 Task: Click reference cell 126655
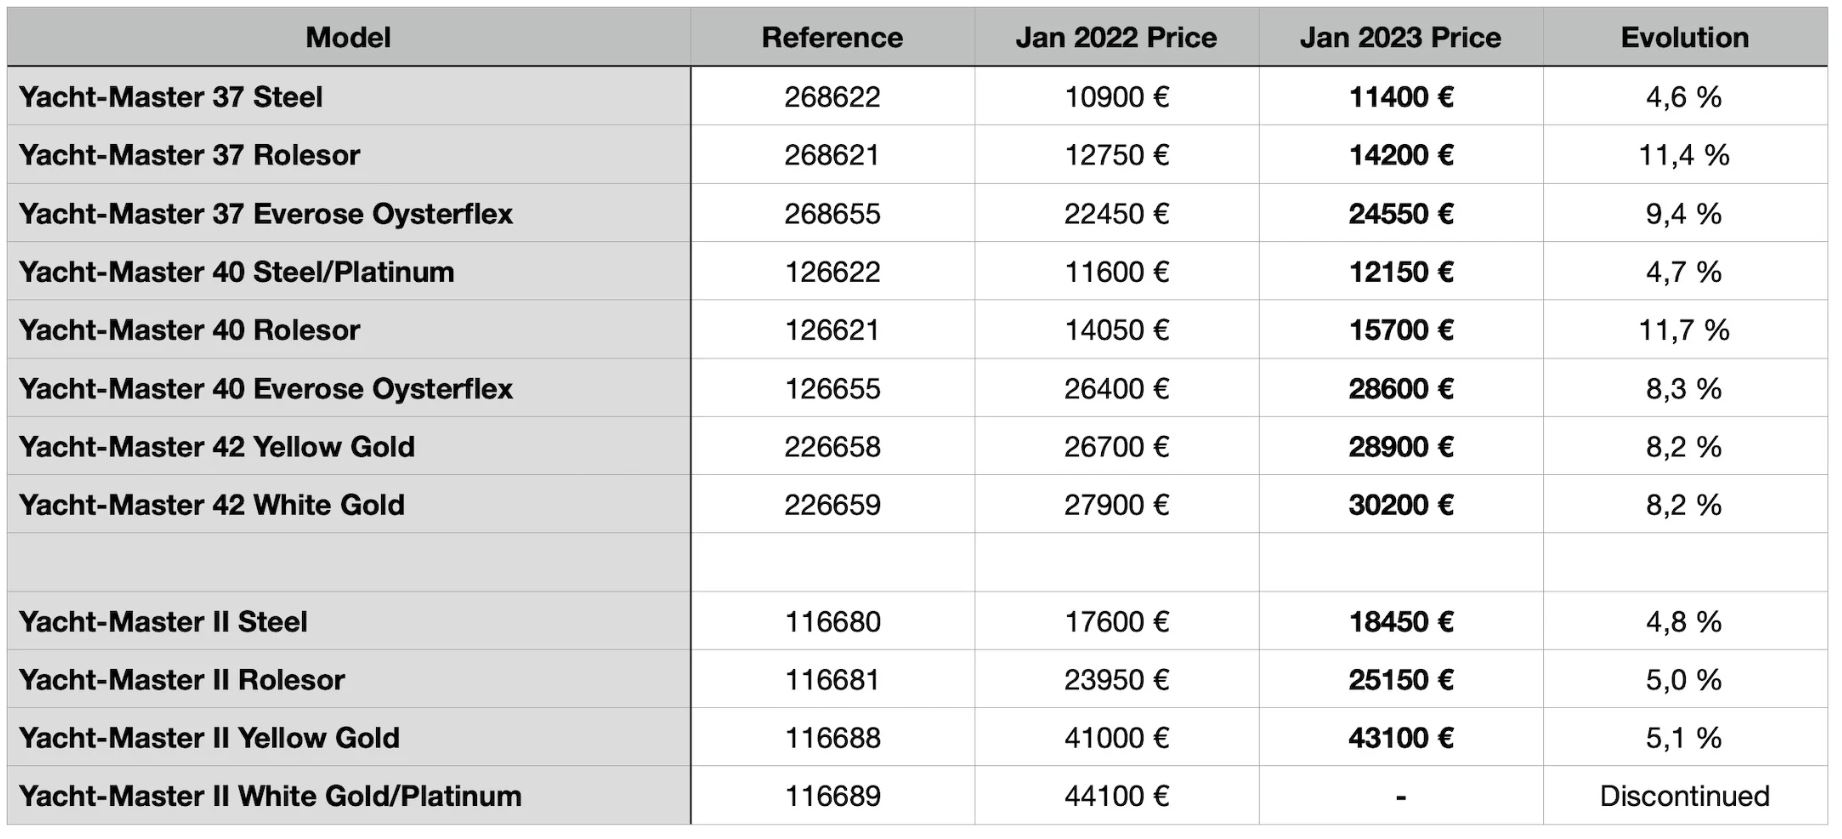(x=832, y=389)
